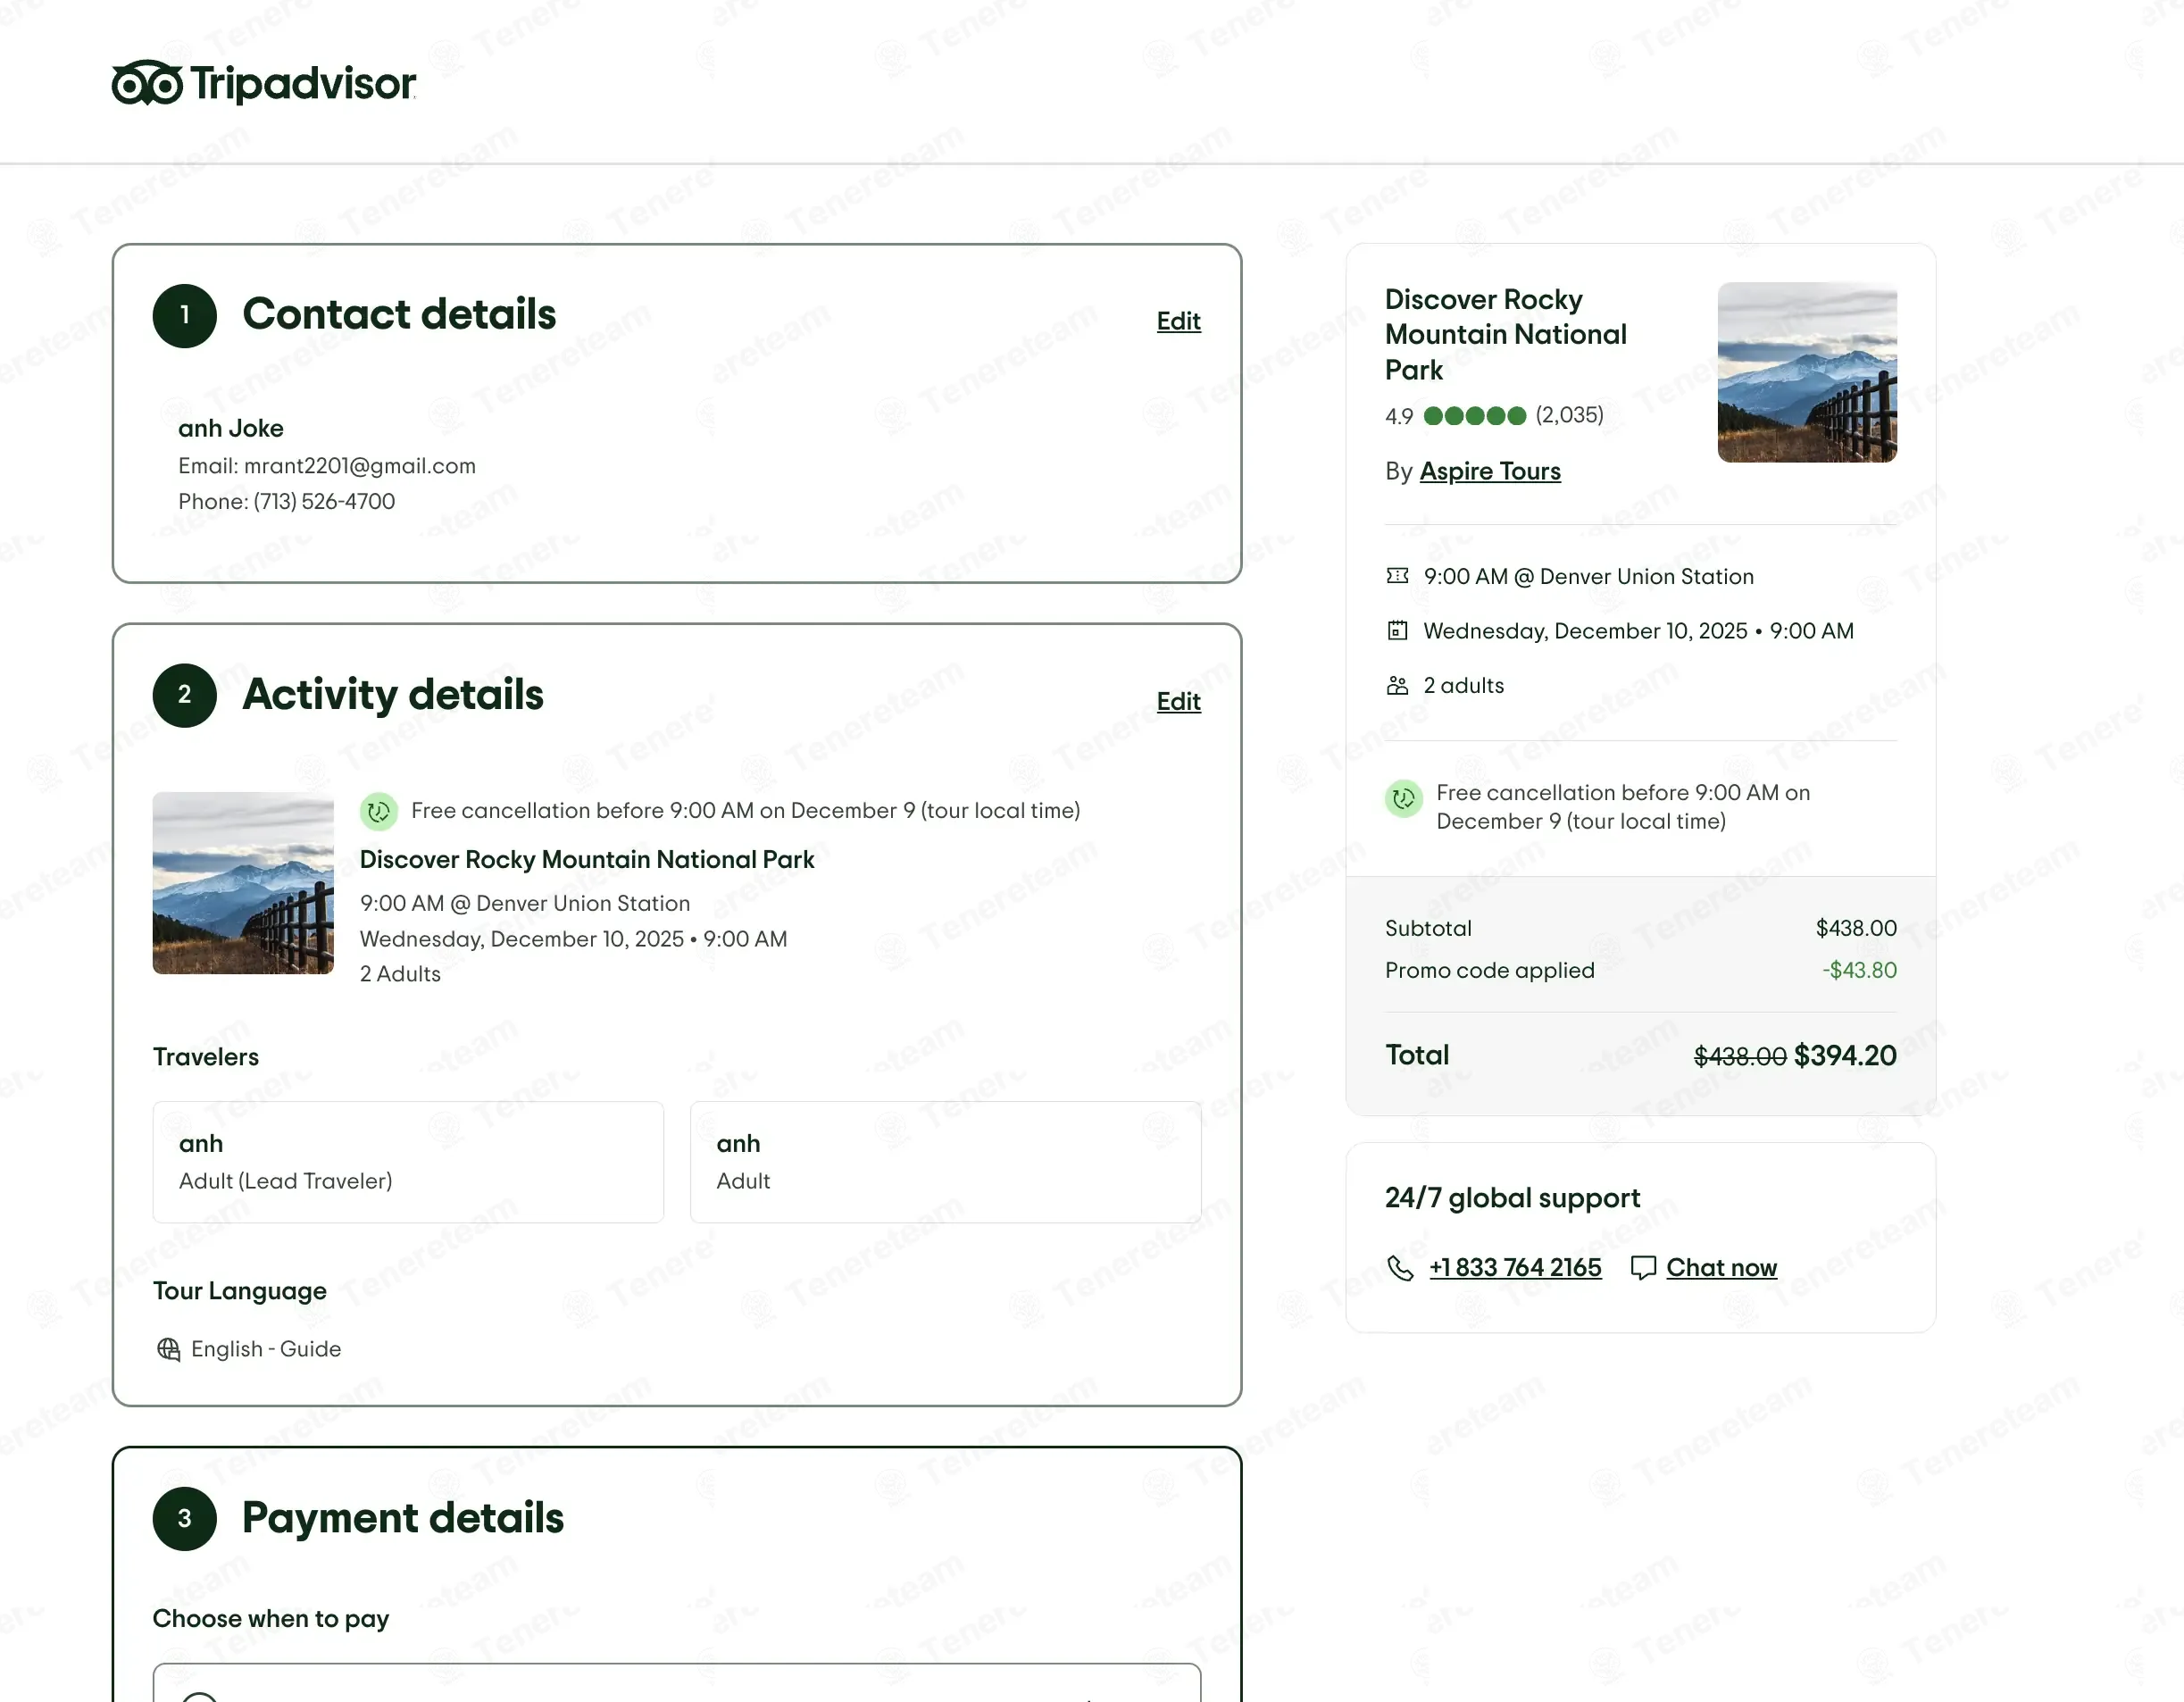Click the mountain photo in order summary
Viewport: 2184px width, 1702px height.
pyautogui.click(x=1806, y=372)
